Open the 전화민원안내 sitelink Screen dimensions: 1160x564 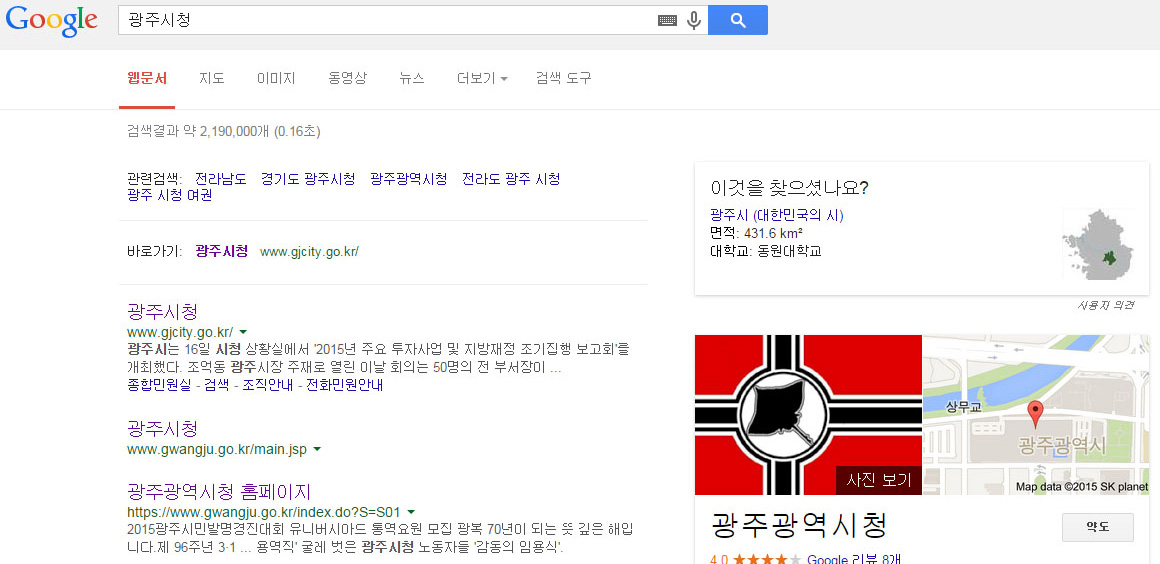click(345, 386)
